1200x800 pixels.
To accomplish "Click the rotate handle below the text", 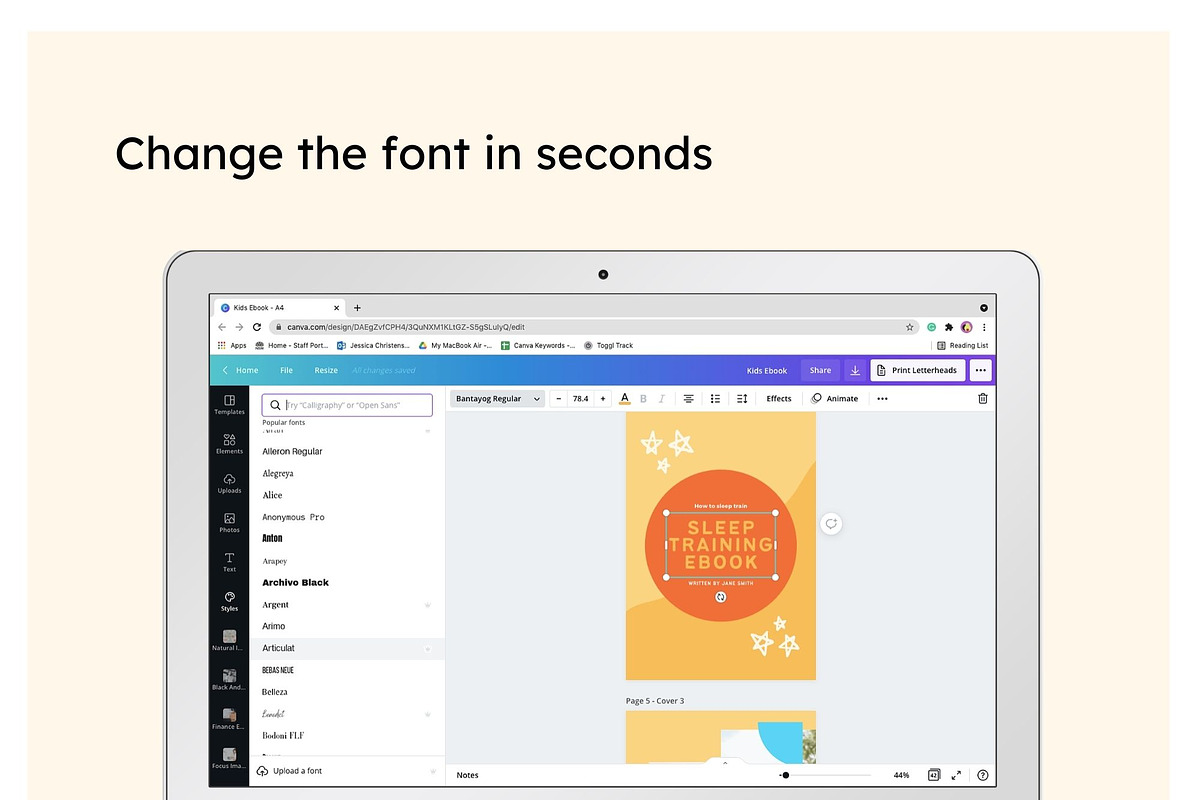I will point(721,597).
